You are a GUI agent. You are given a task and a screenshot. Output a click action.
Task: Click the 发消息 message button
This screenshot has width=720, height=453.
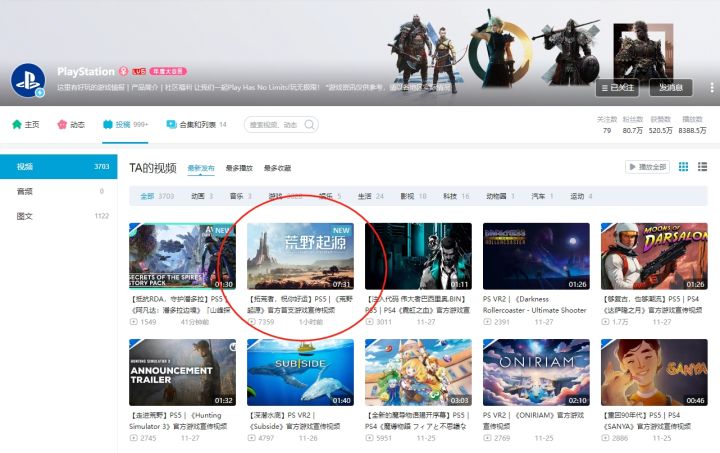pos(671,87)
